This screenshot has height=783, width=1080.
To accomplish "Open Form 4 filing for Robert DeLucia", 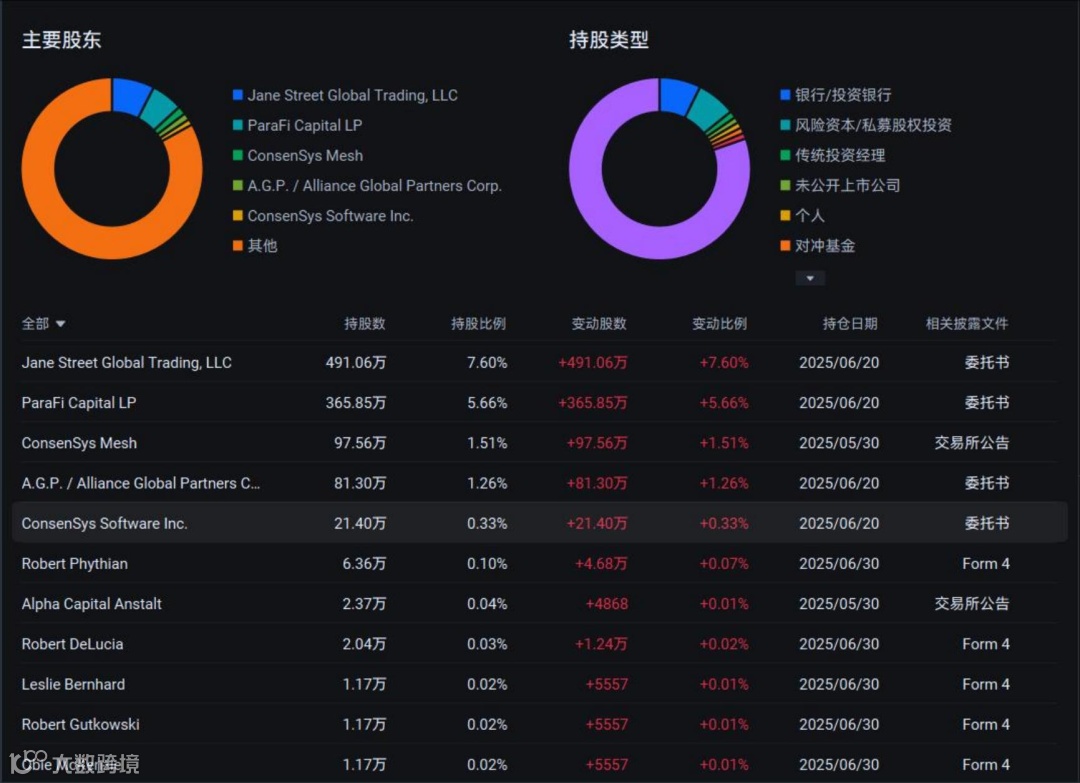I will pos(986,645).
